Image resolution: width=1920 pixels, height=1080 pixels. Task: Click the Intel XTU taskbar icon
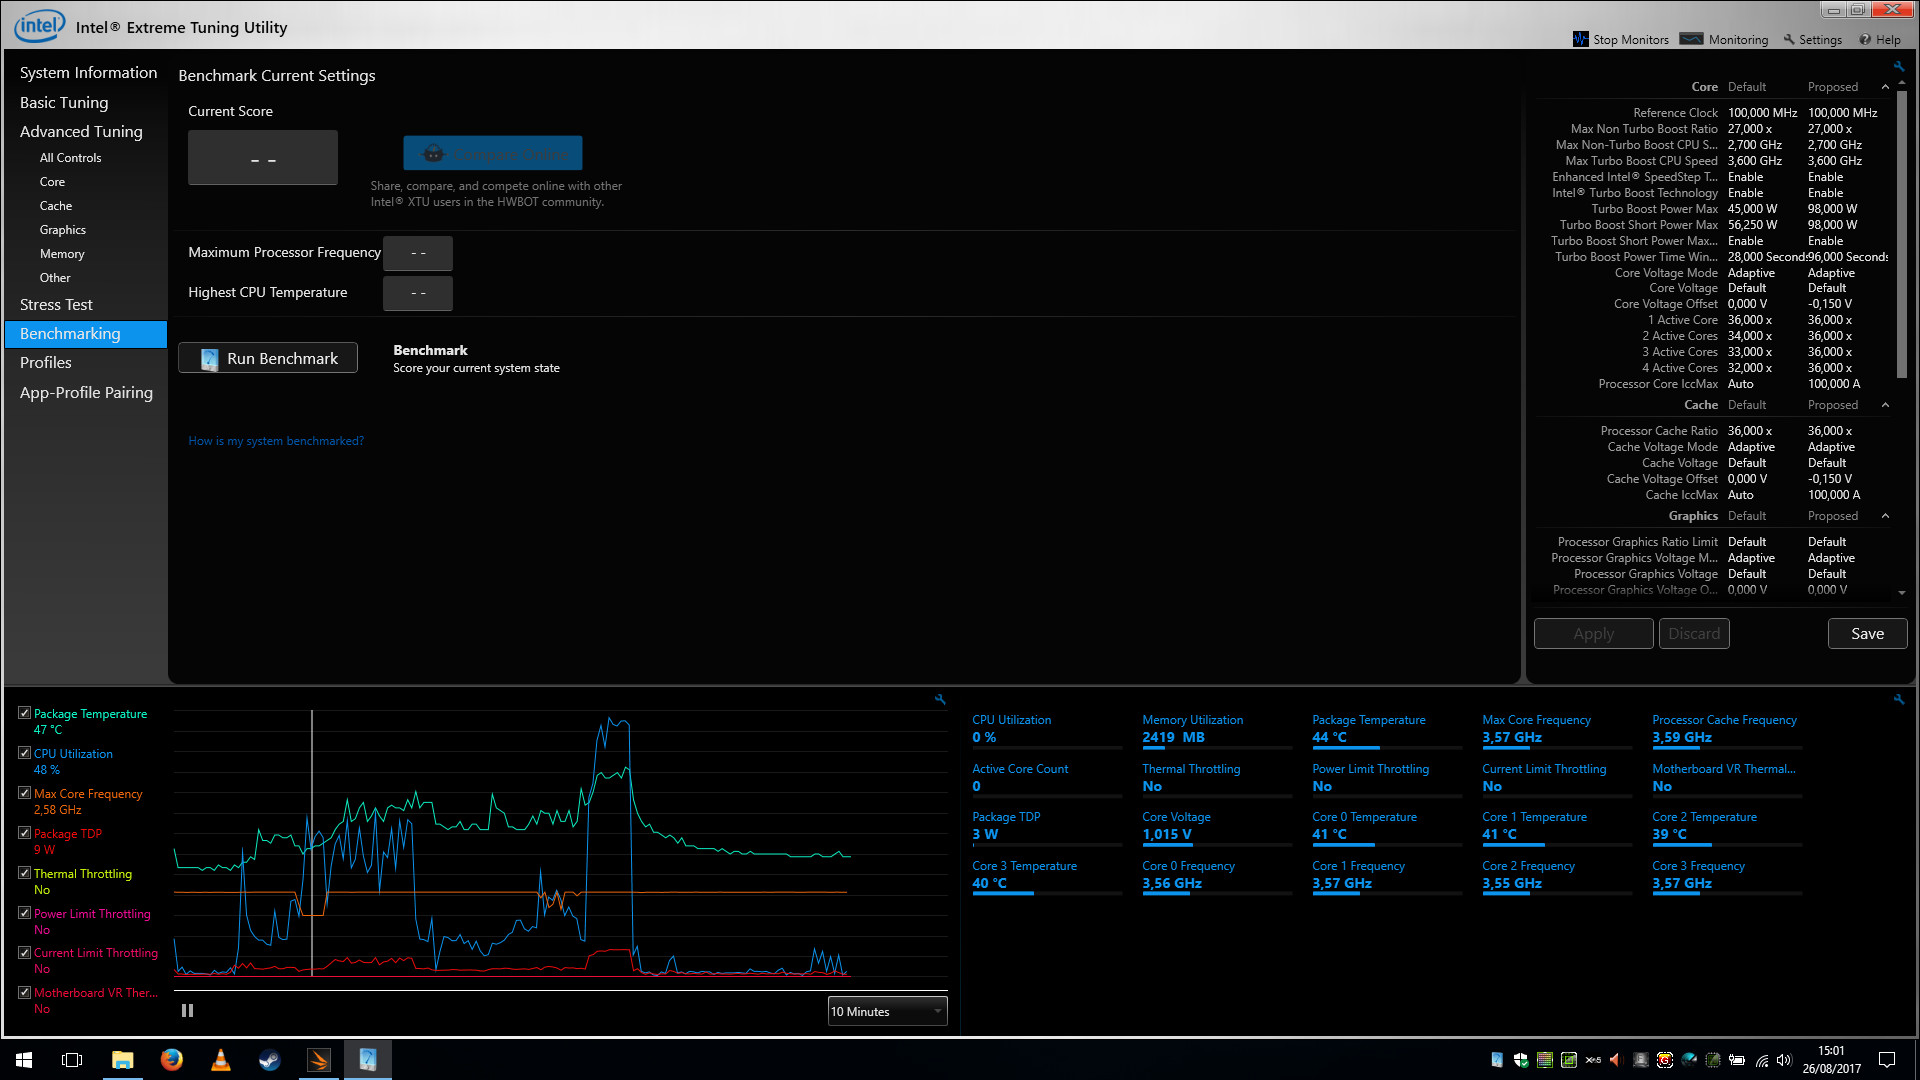[367, 1060]
